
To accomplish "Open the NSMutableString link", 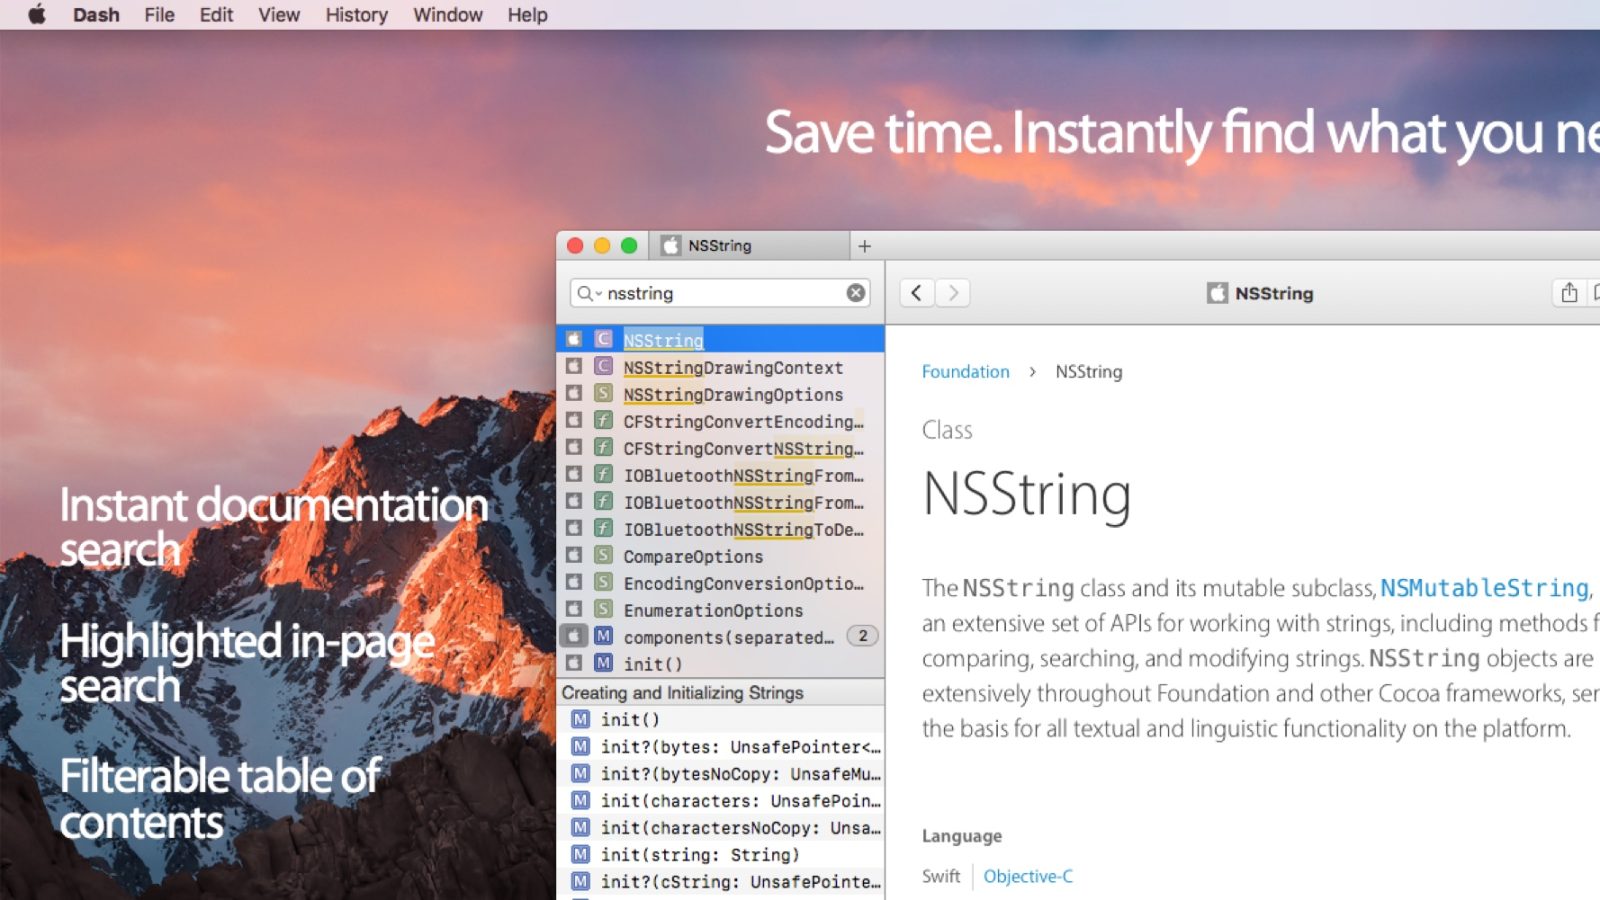I will coord(1483,588).
